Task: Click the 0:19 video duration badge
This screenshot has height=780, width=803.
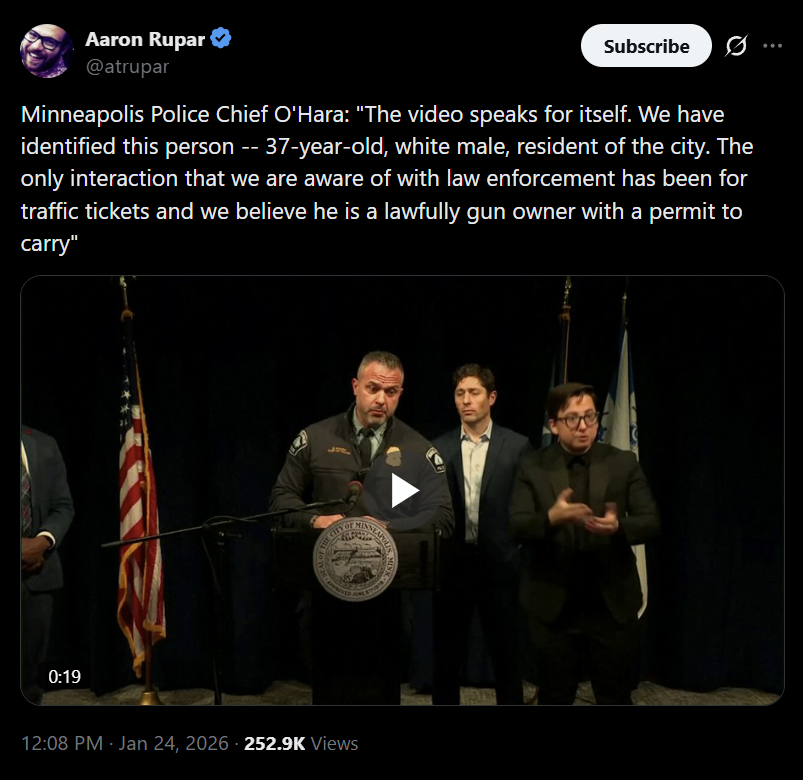Action: click(x=65, y=677)
